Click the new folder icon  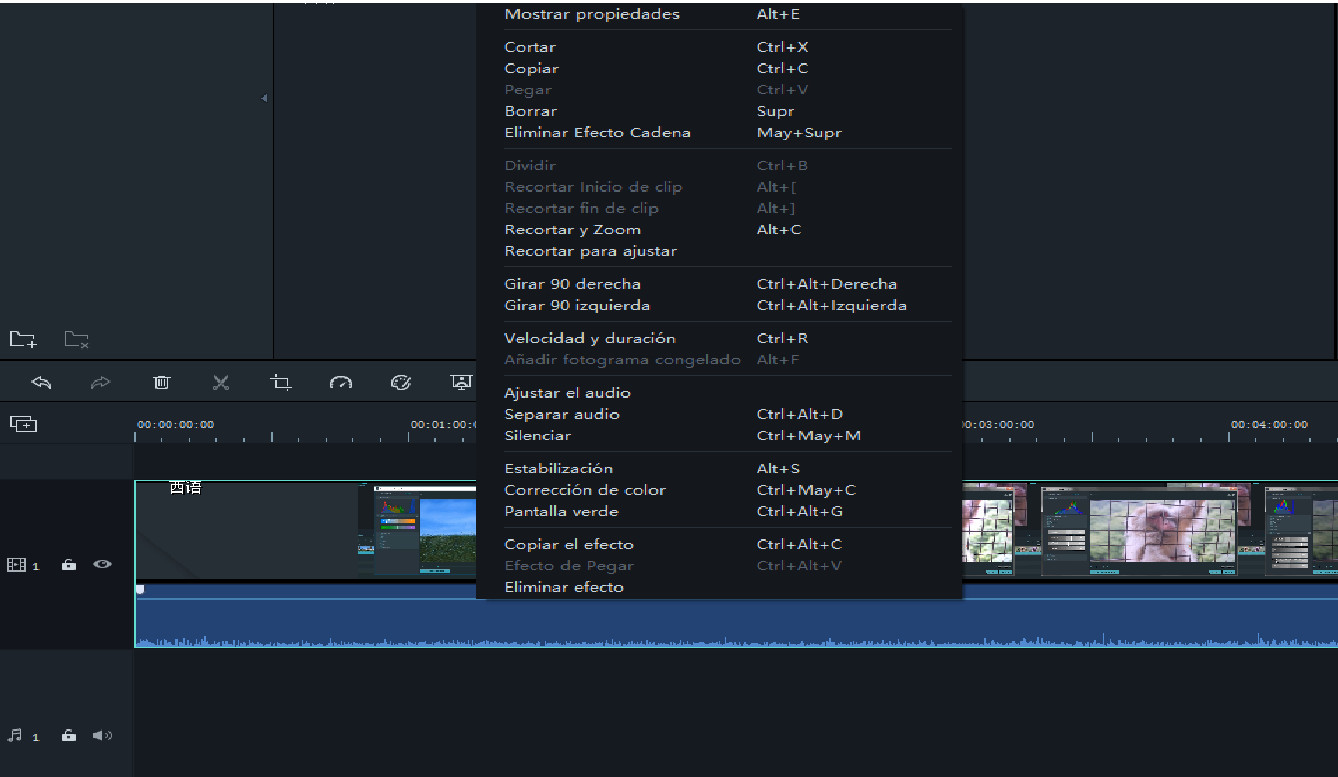[23, 339]
